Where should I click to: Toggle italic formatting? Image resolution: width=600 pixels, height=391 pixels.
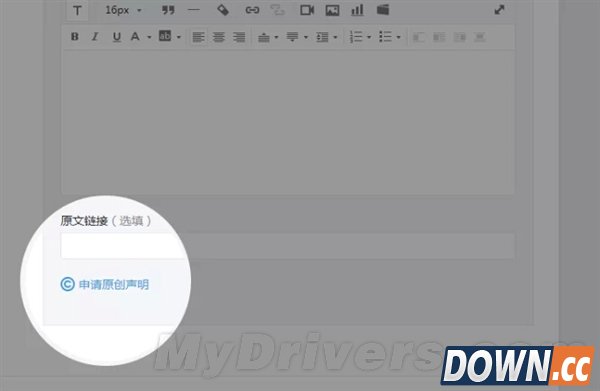point(95,37)
